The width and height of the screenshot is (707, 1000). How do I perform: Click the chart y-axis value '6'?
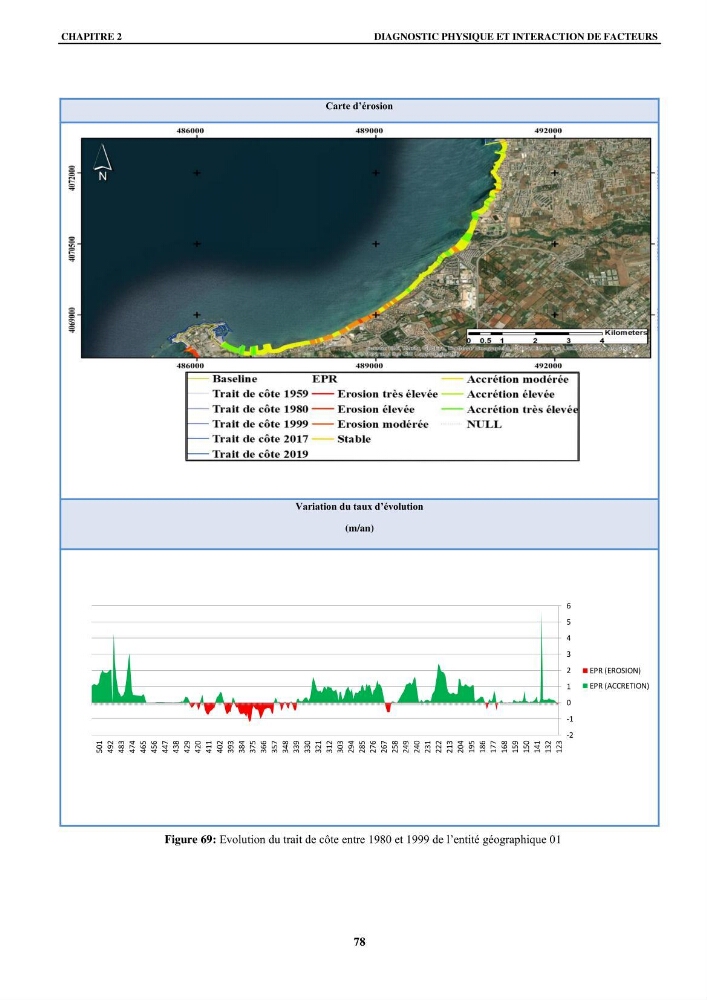click(x=569, y=606)
